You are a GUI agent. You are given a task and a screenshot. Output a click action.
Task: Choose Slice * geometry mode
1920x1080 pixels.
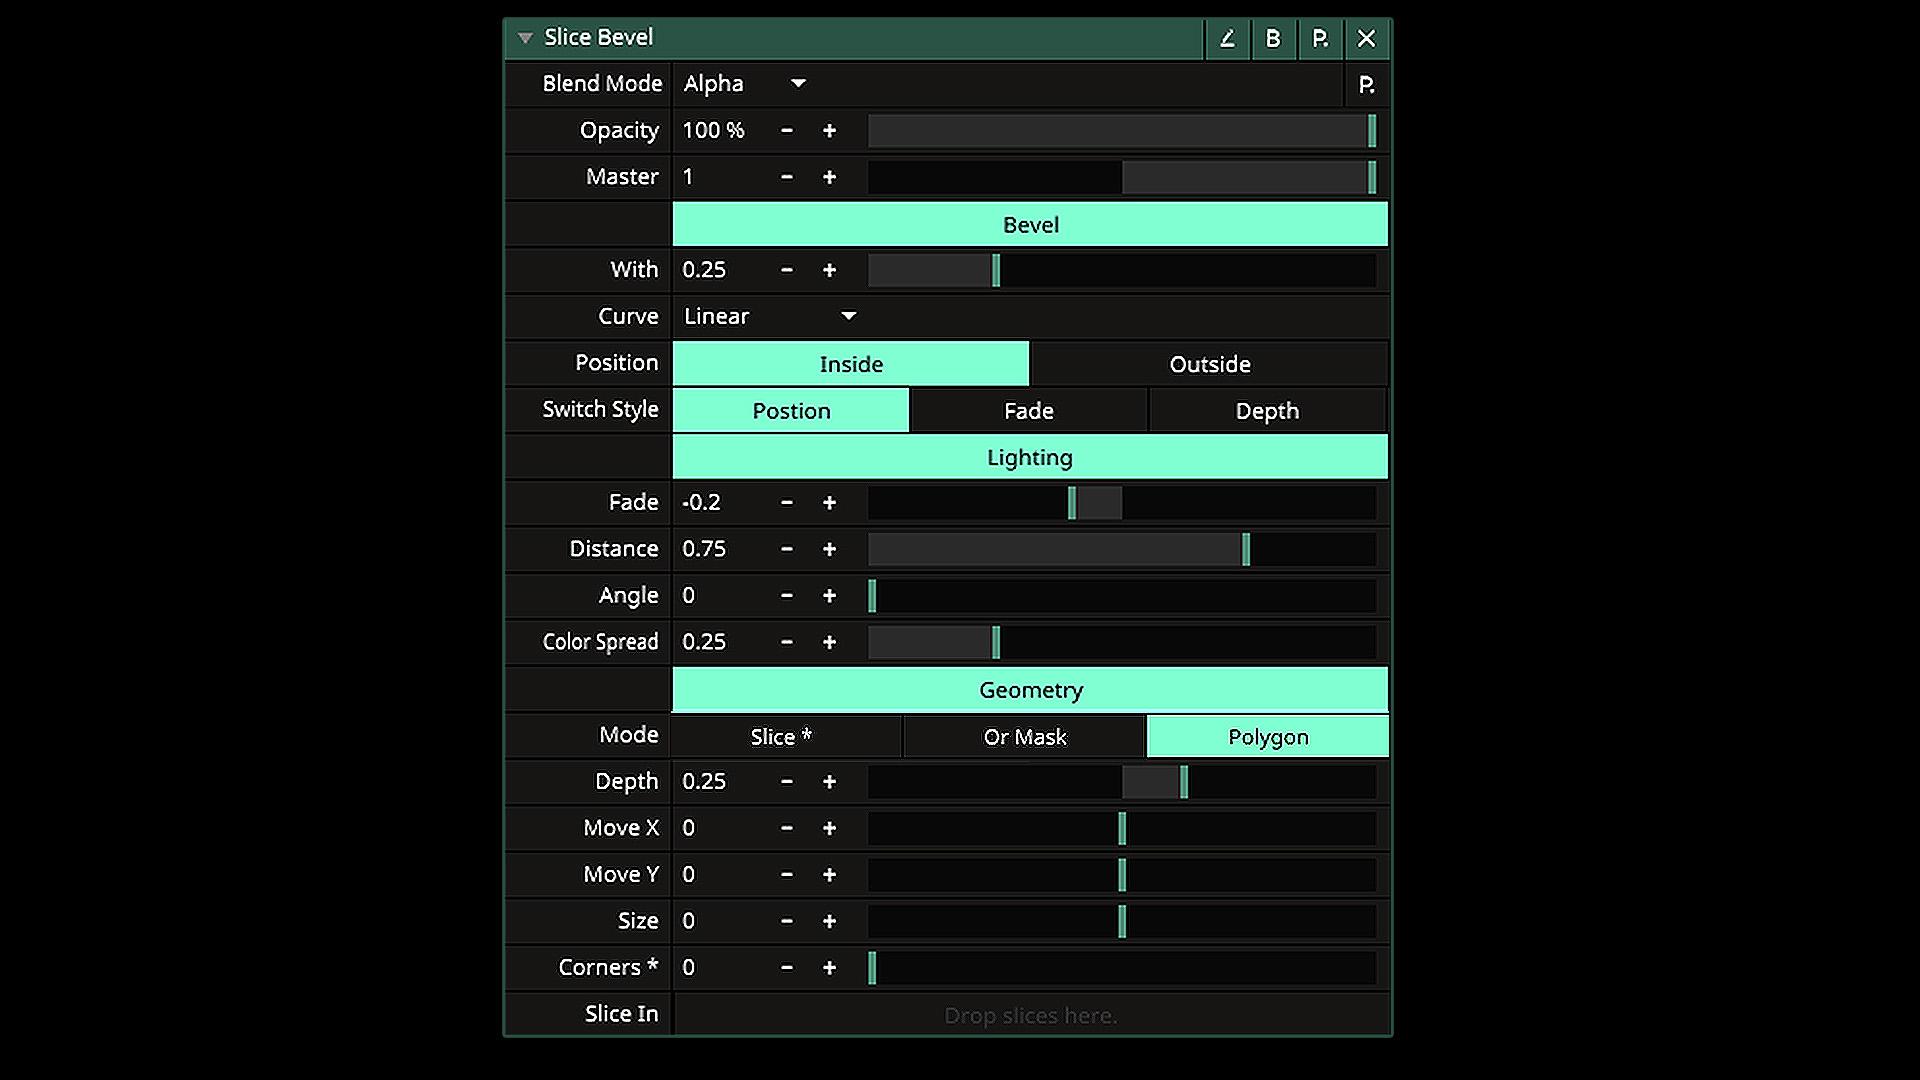pyautogui.click(x=786, y=737)
